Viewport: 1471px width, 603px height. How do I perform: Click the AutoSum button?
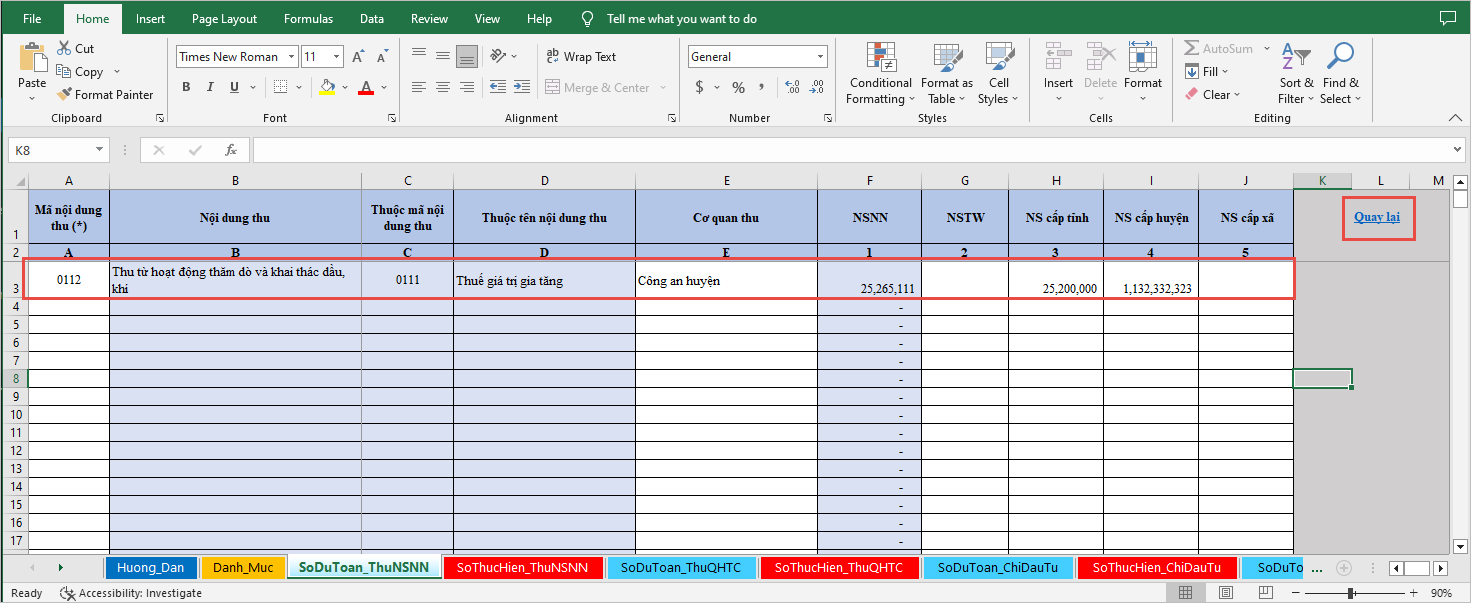tap(1219, 48)
